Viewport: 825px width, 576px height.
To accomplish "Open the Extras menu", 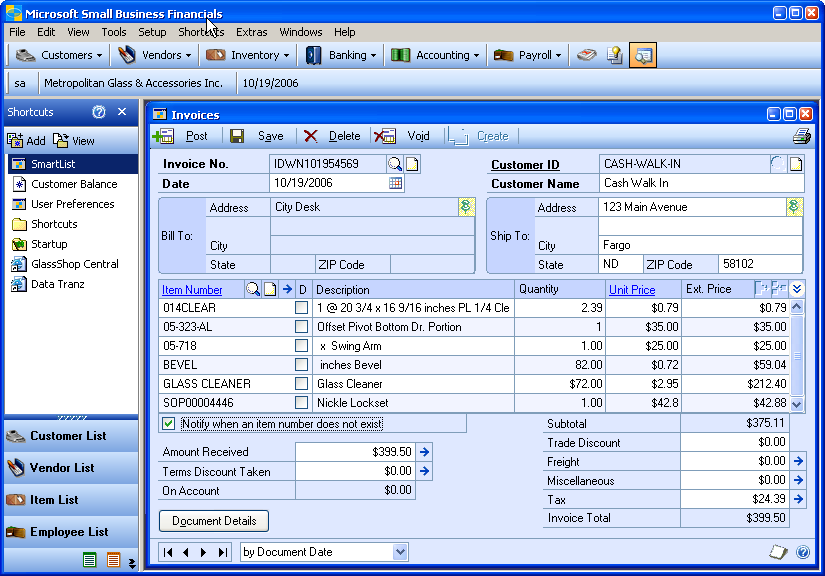I will (x=251, y=32).
